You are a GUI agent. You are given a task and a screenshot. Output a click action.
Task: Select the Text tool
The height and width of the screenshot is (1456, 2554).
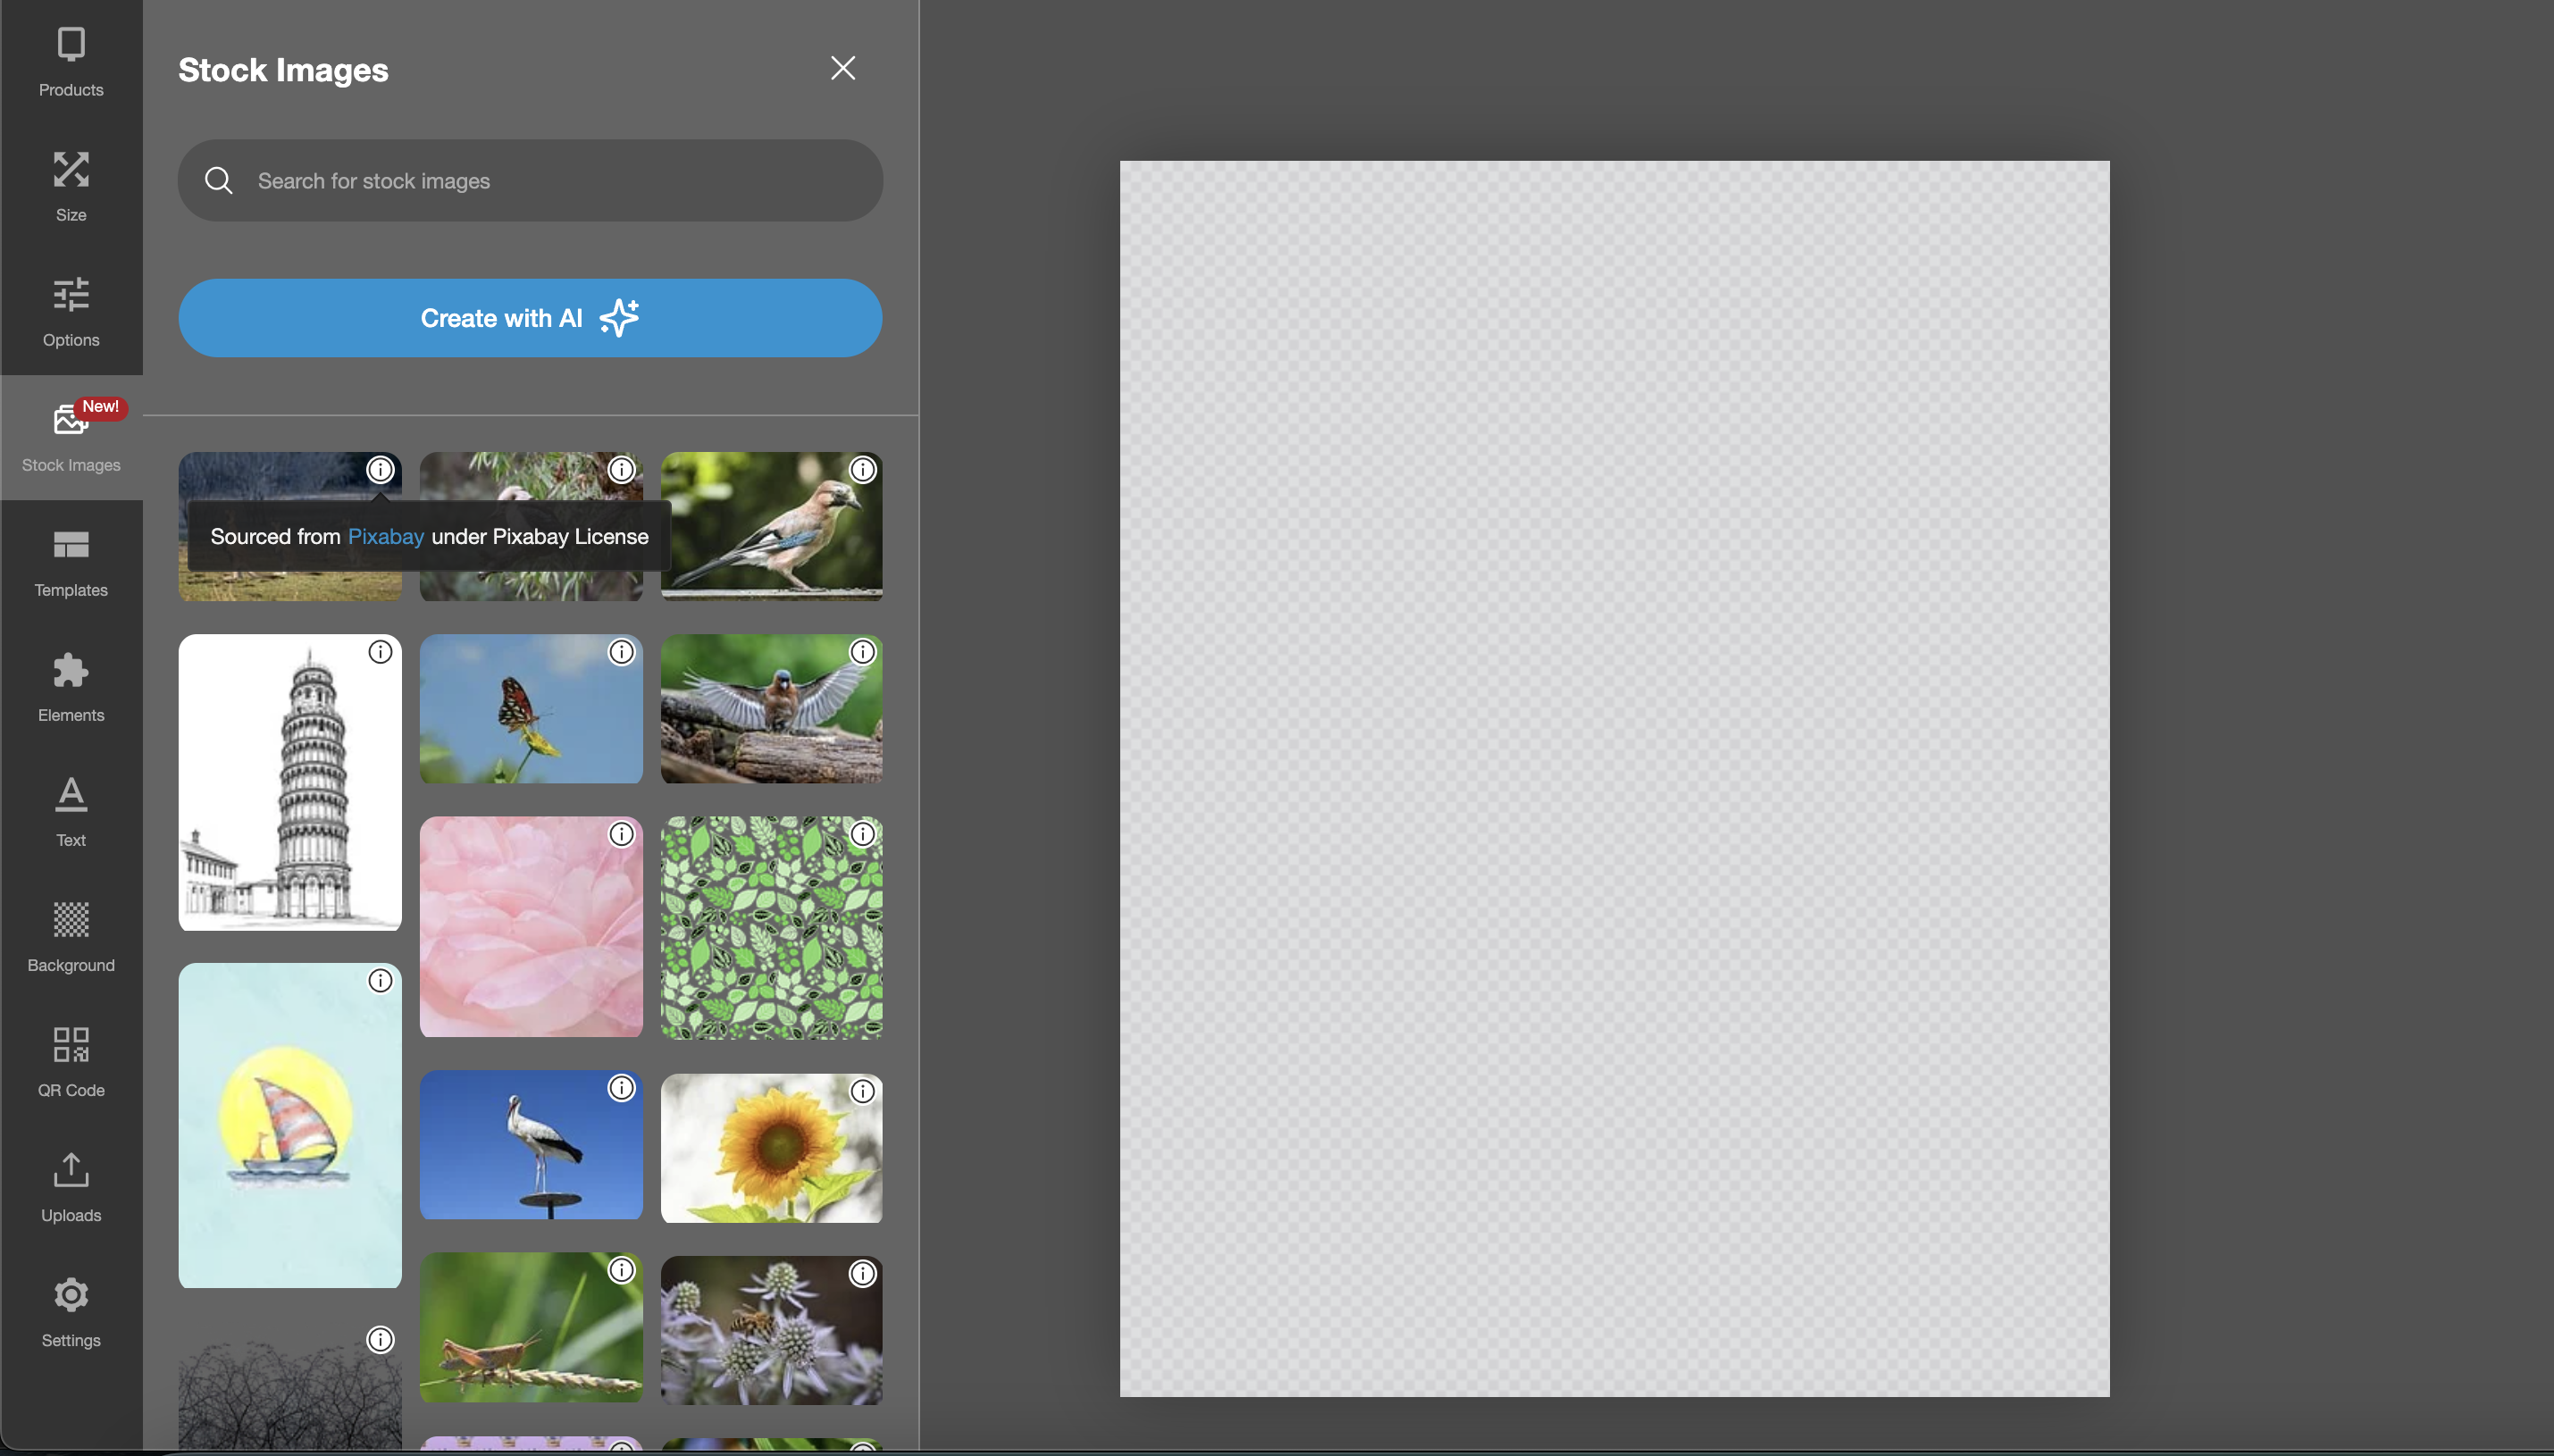(x=71, y=812)
